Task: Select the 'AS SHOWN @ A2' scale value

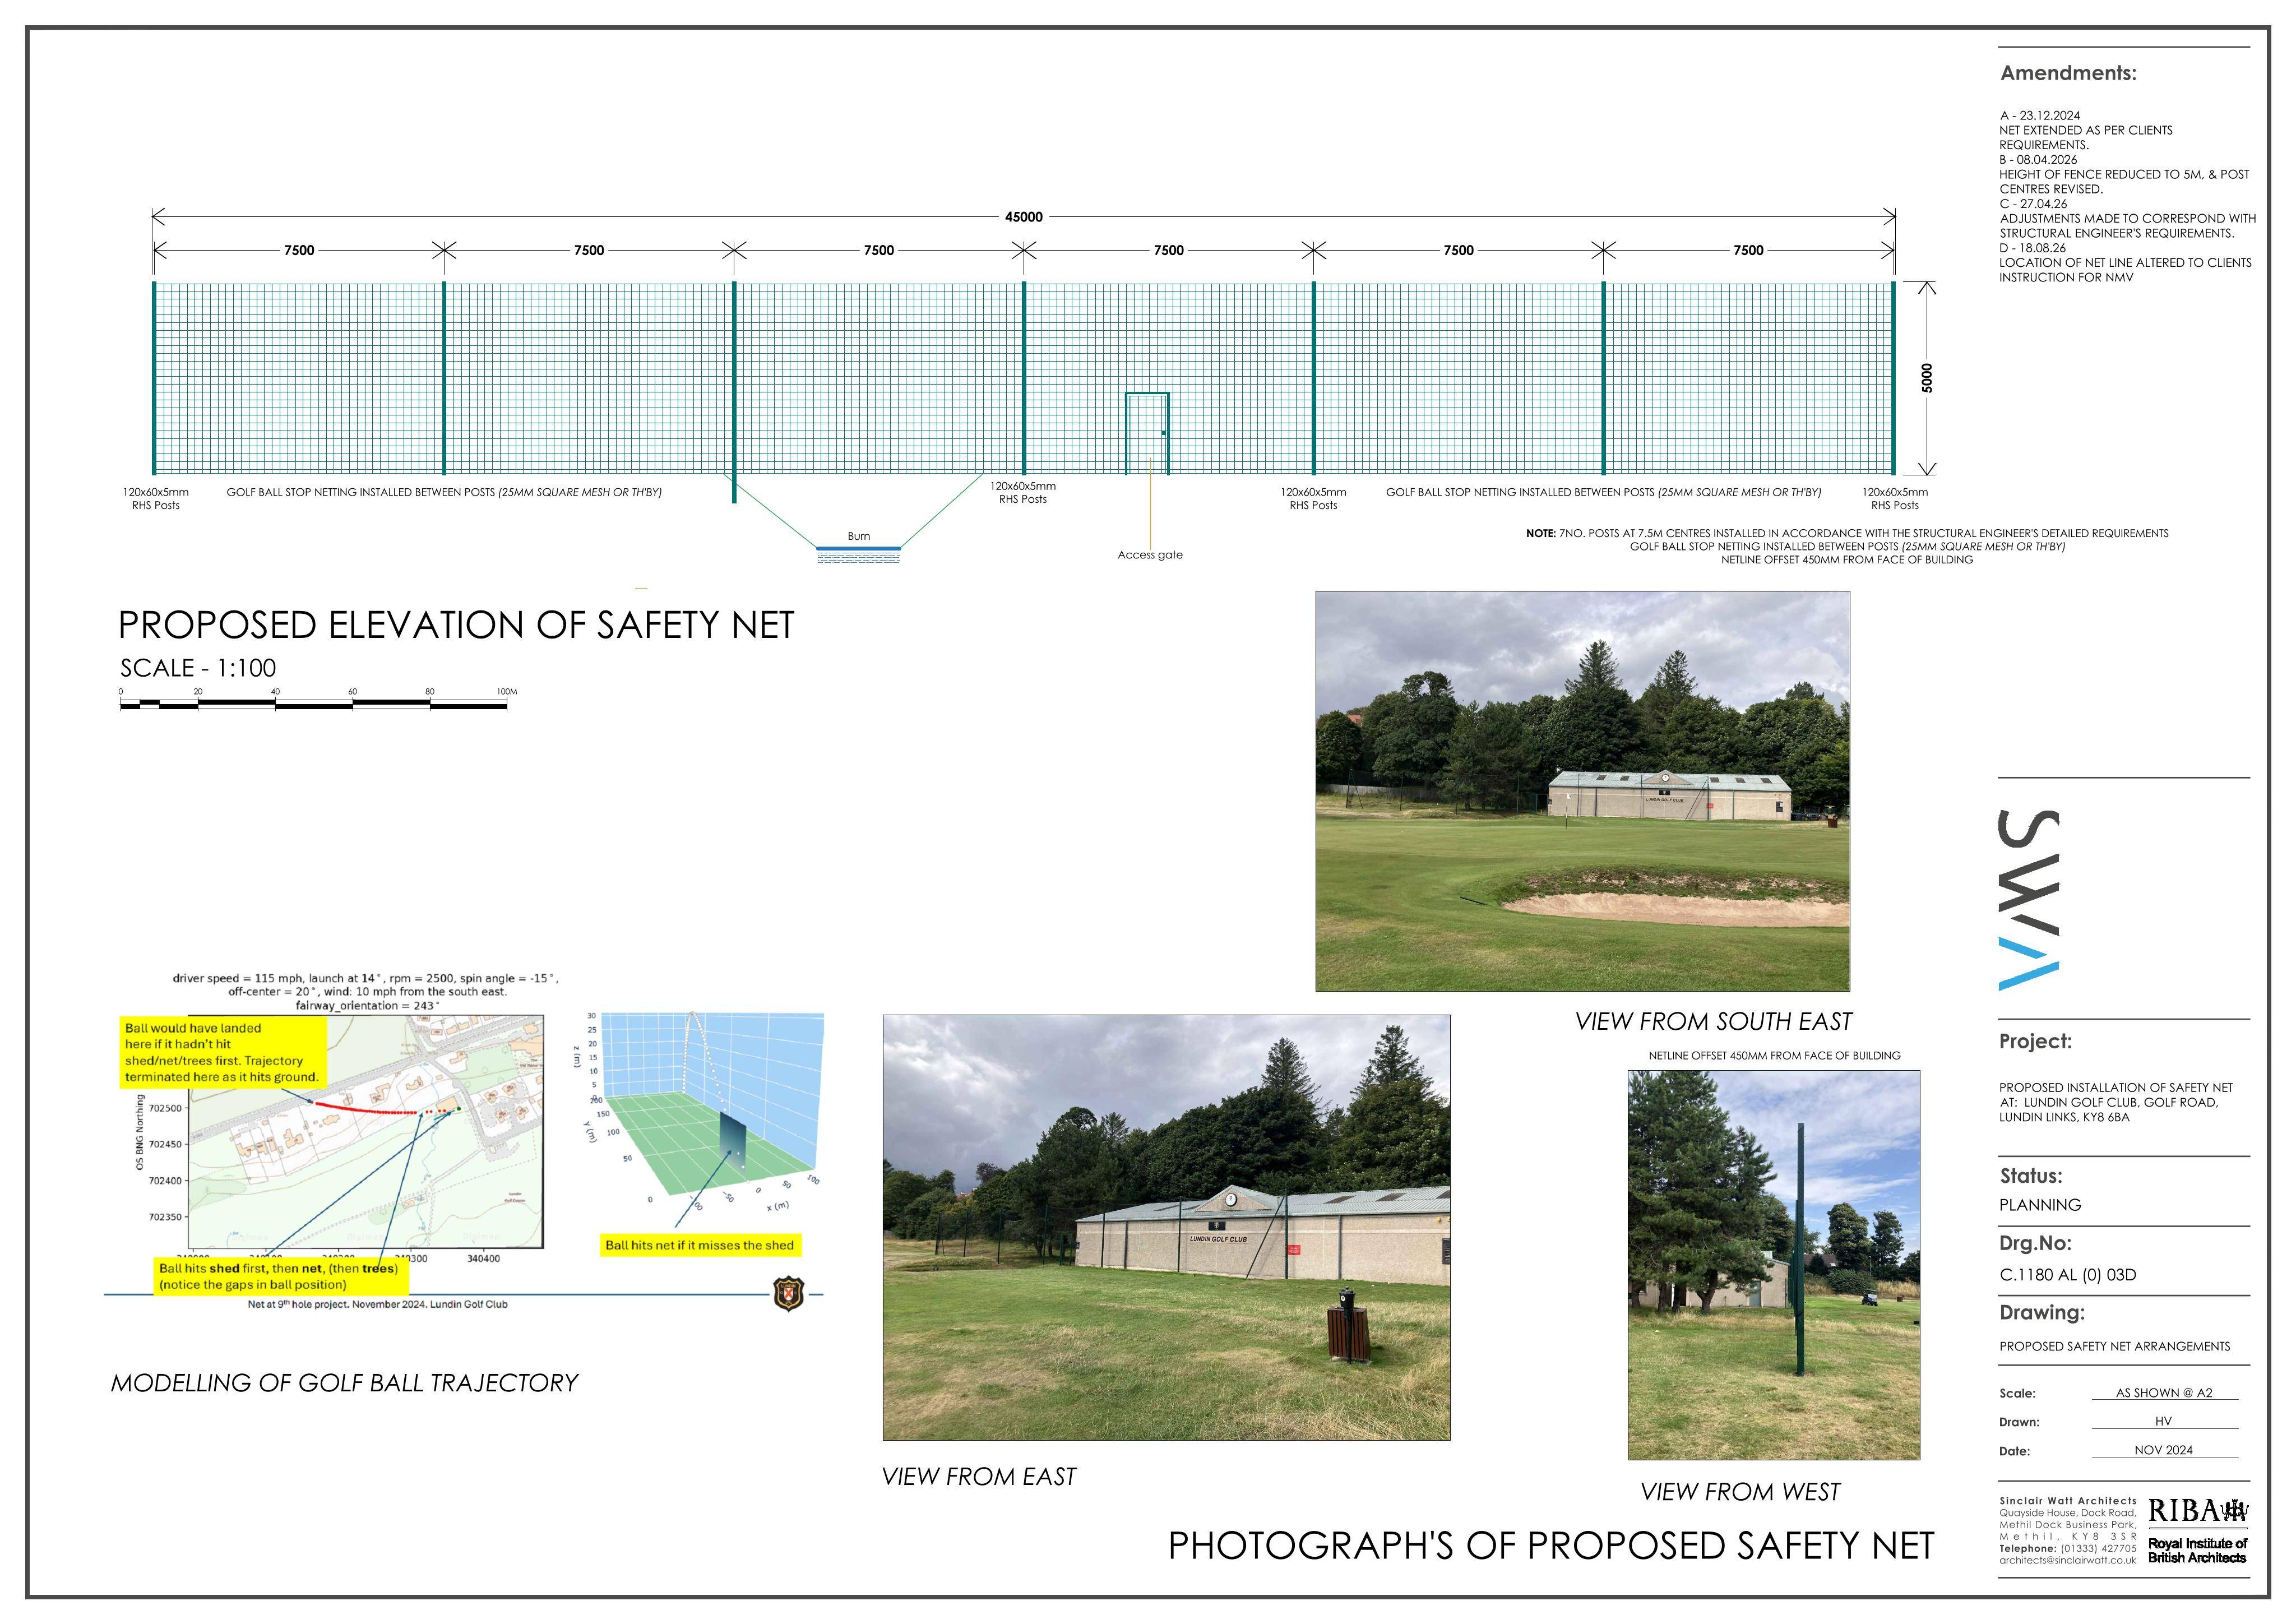Action: (2164, 1392)
